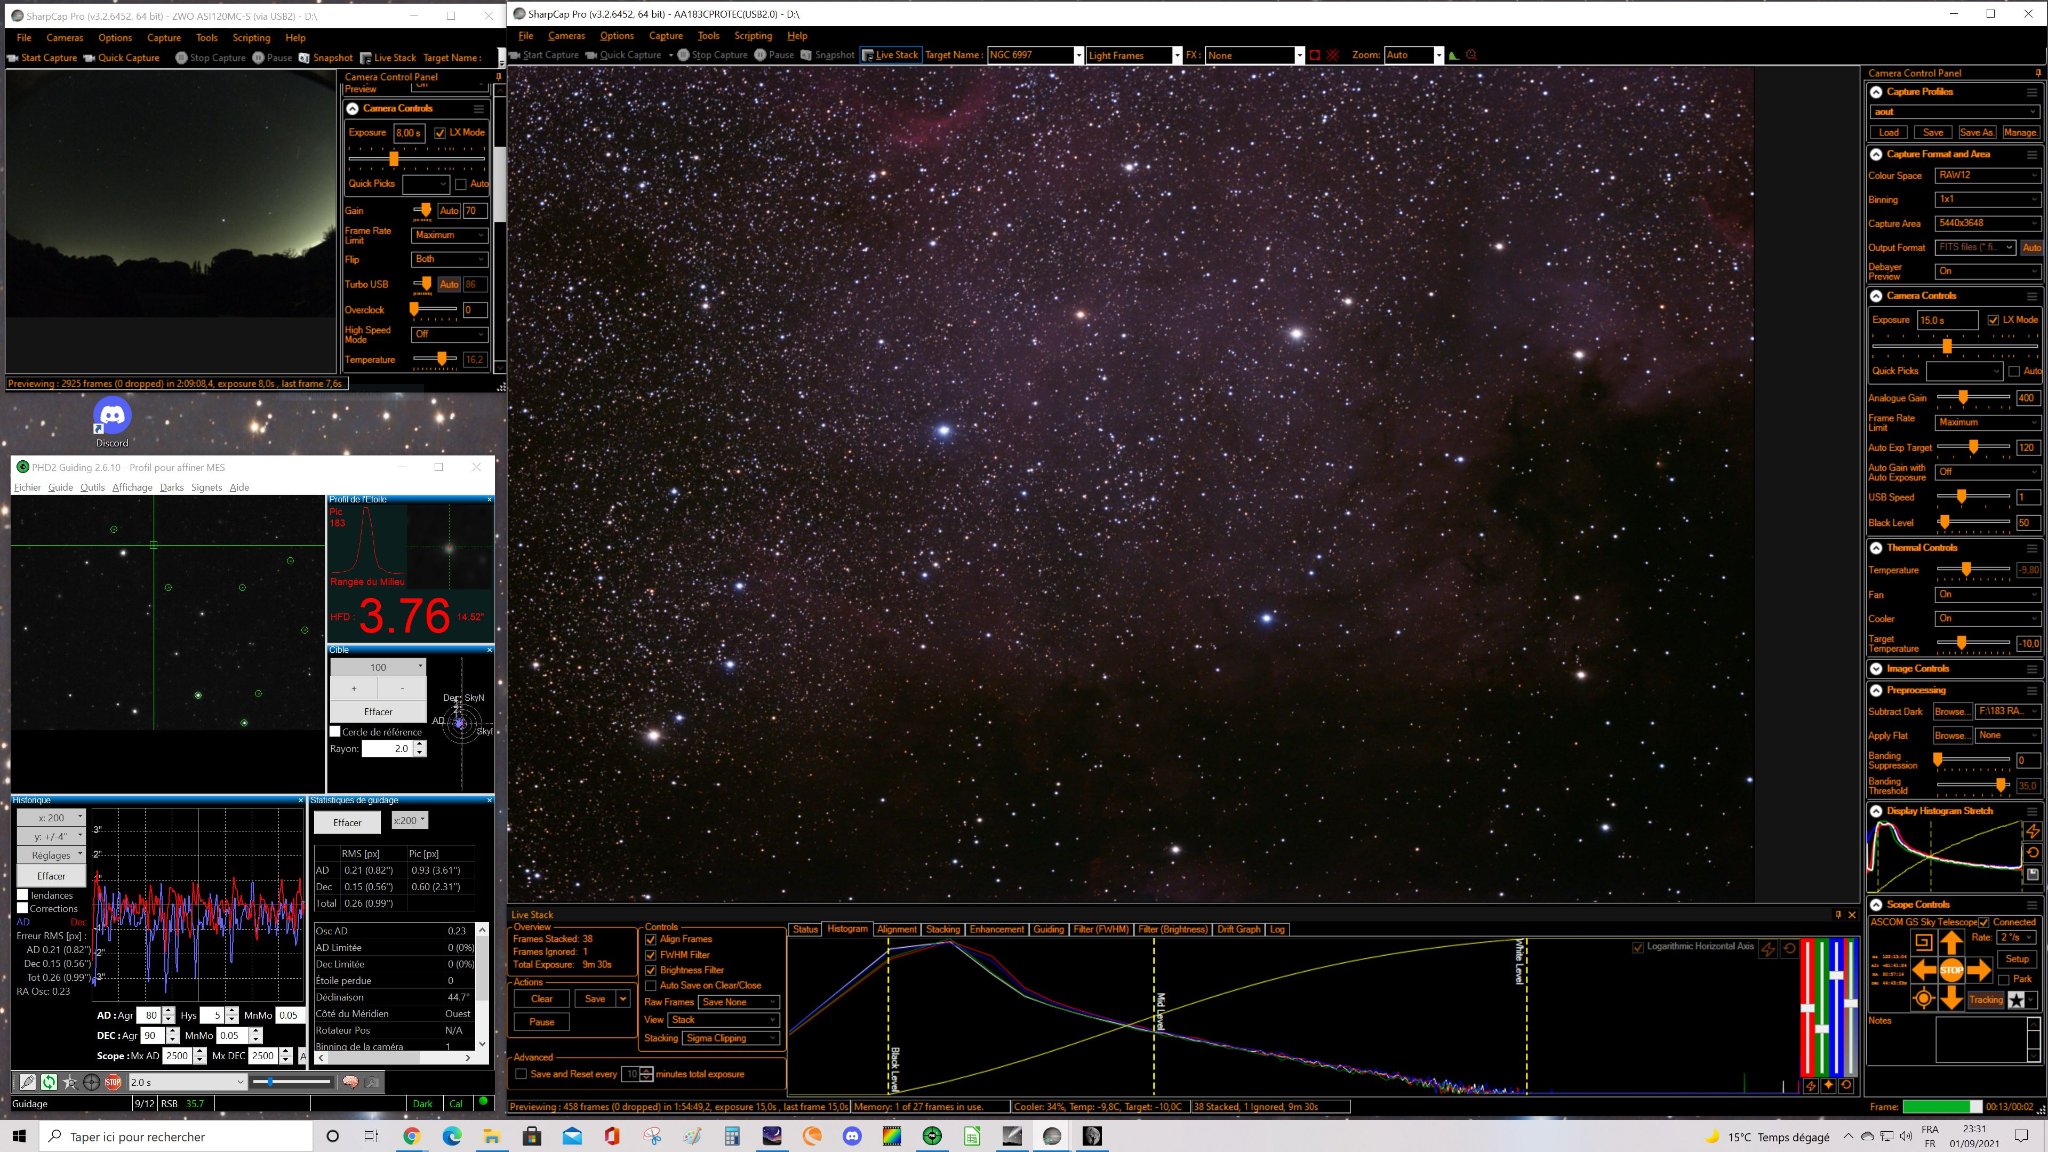Click Effacer in PHD2 guiding statistics

click(347, 823)
